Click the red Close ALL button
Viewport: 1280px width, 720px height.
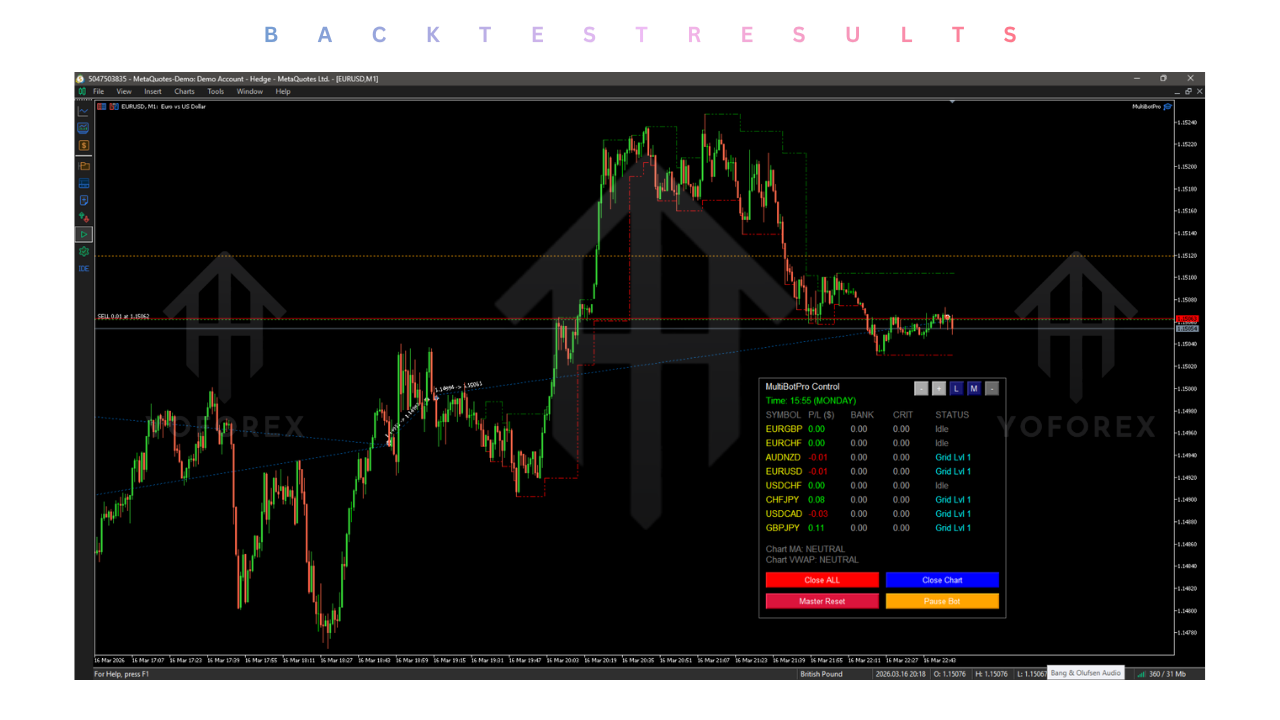(x=822, y=580)
